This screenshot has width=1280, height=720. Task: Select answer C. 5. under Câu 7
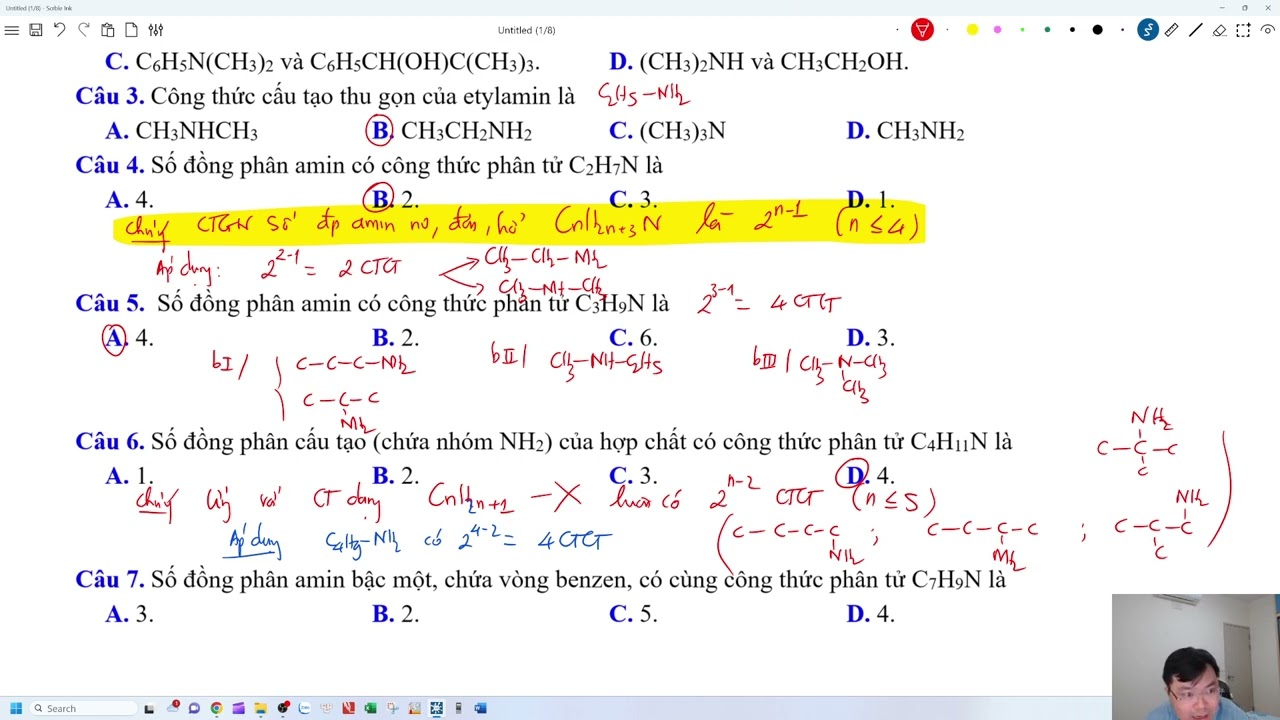(x=633, y=614)
